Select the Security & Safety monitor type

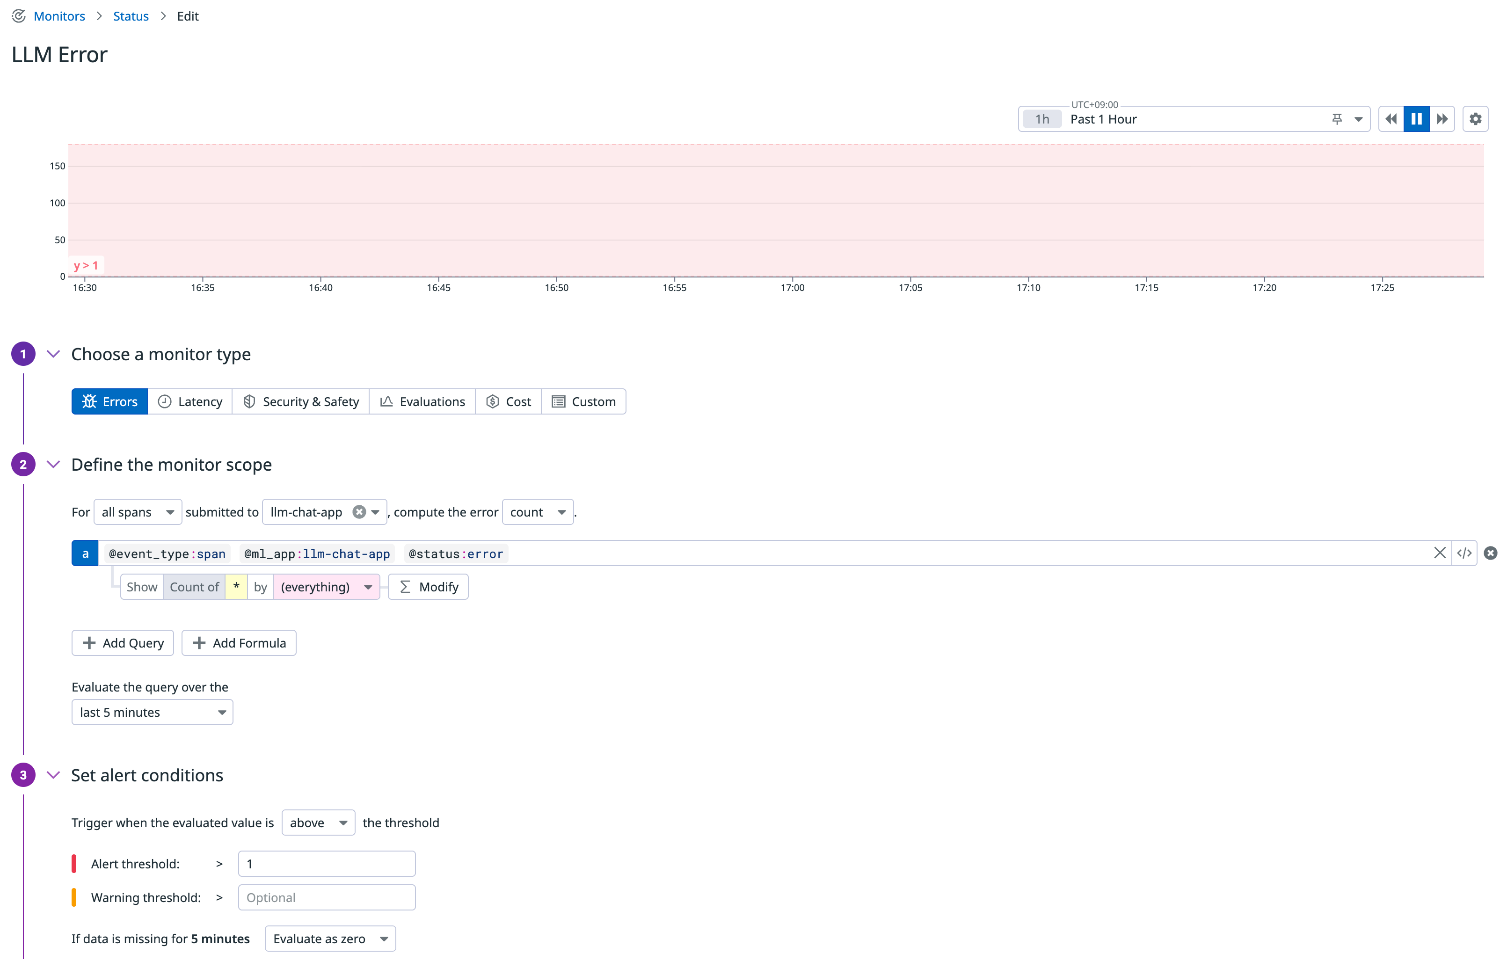point(301,401)
